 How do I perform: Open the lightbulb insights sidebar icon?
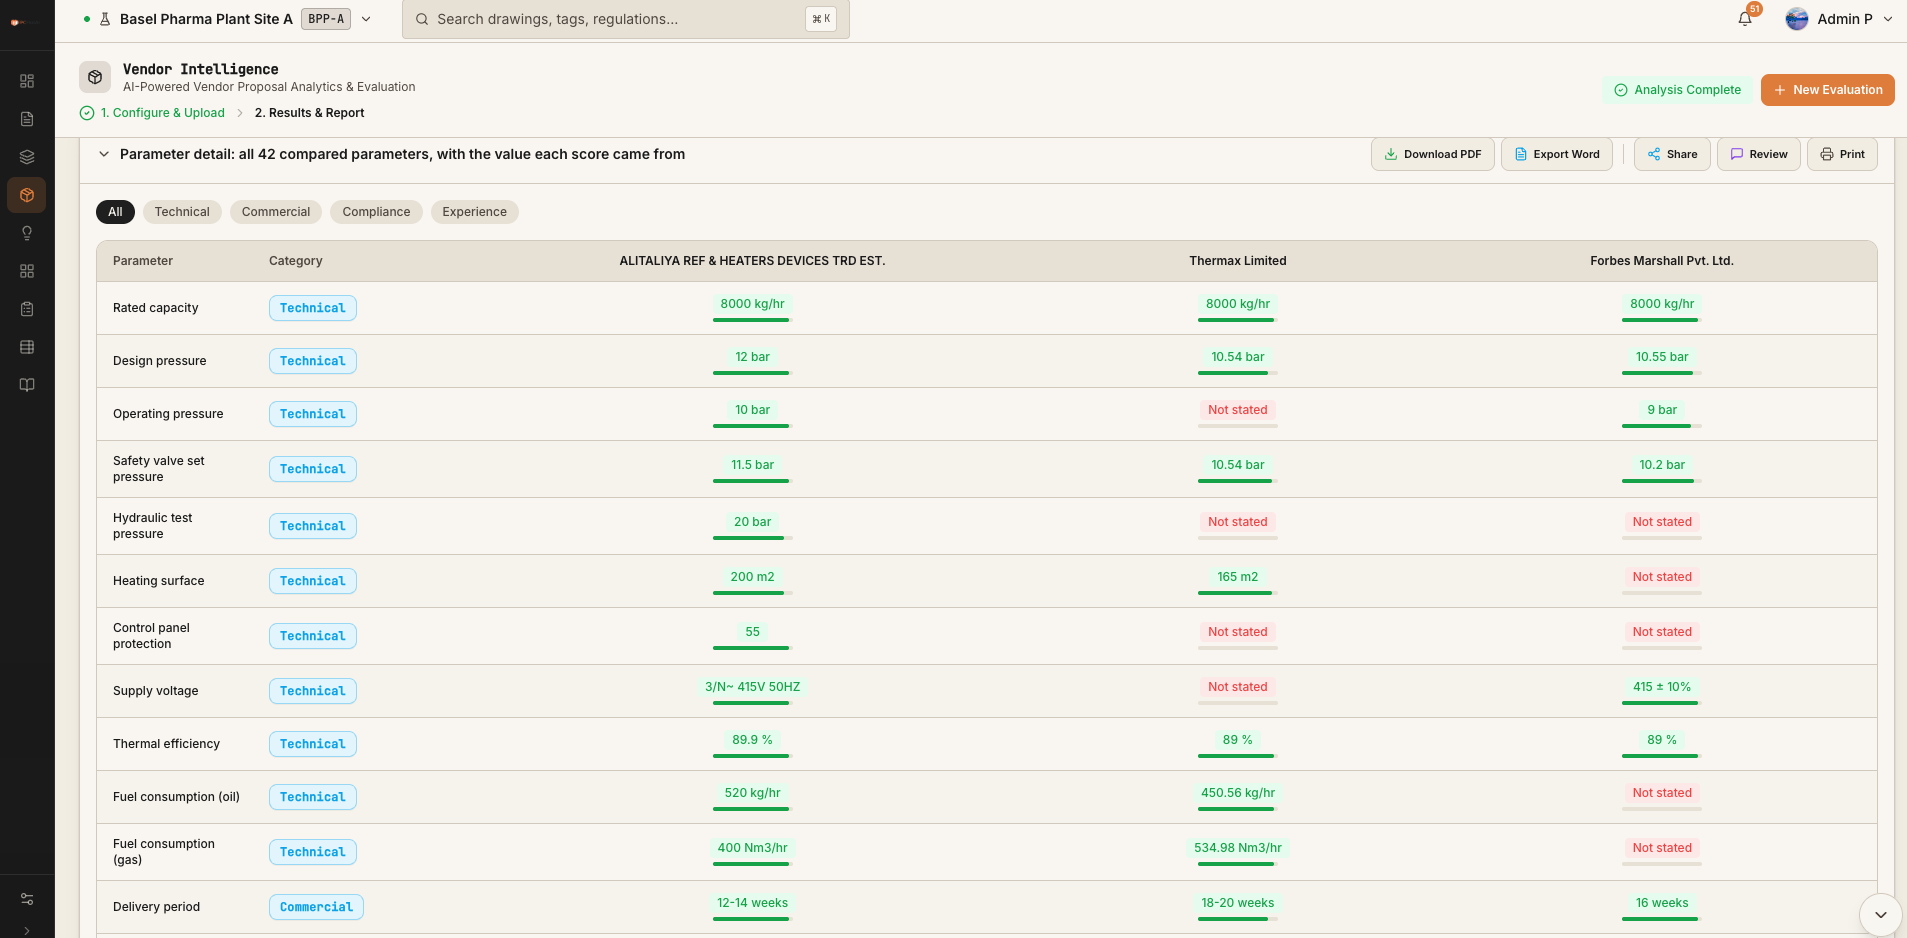point(27,233)
